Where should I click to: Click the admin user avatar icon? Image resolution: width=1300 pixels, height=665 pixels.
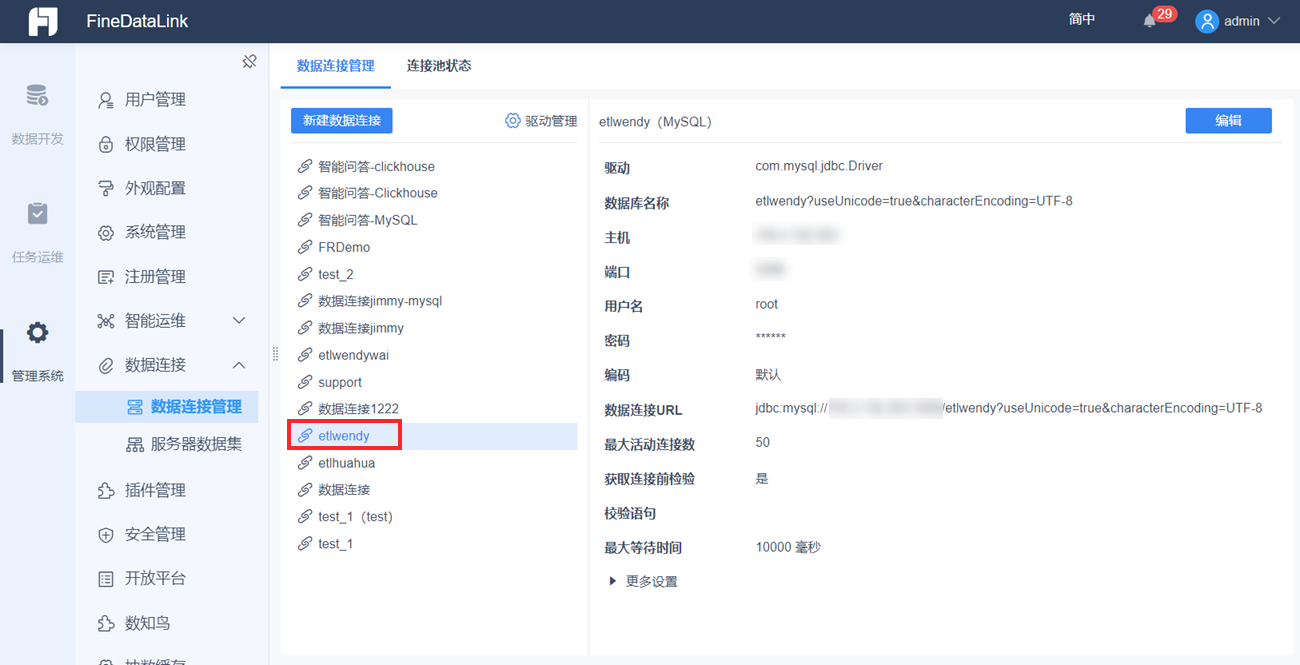(1207, 21)
